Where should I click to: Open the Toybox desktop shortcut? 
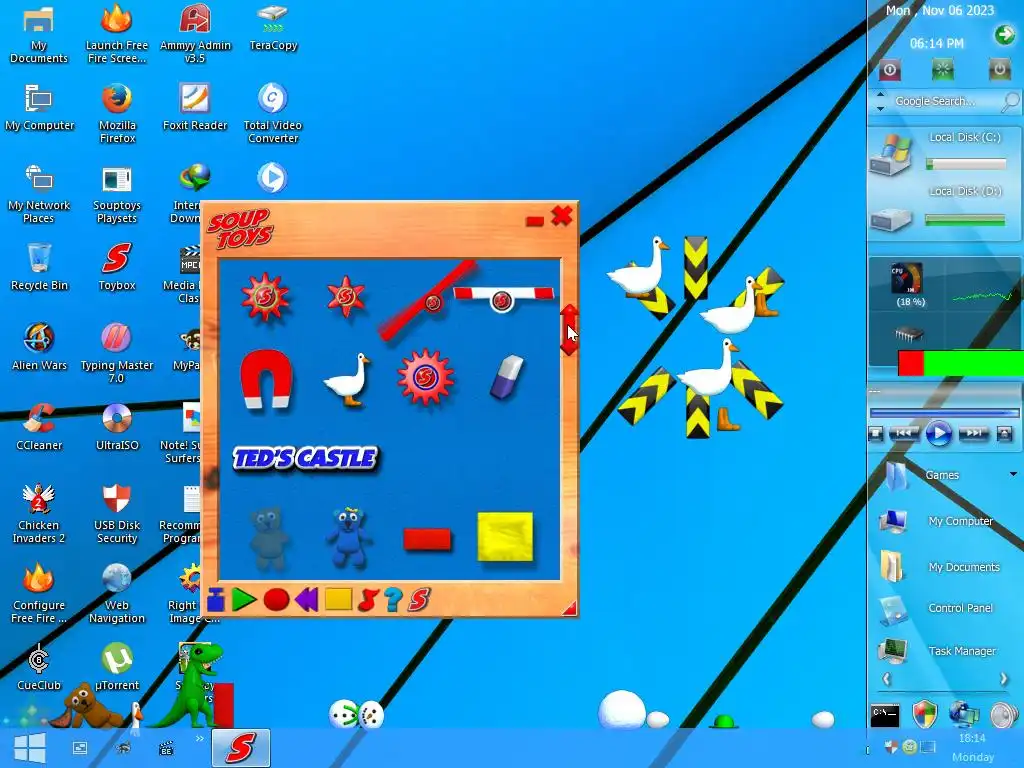tap(117, 266)
